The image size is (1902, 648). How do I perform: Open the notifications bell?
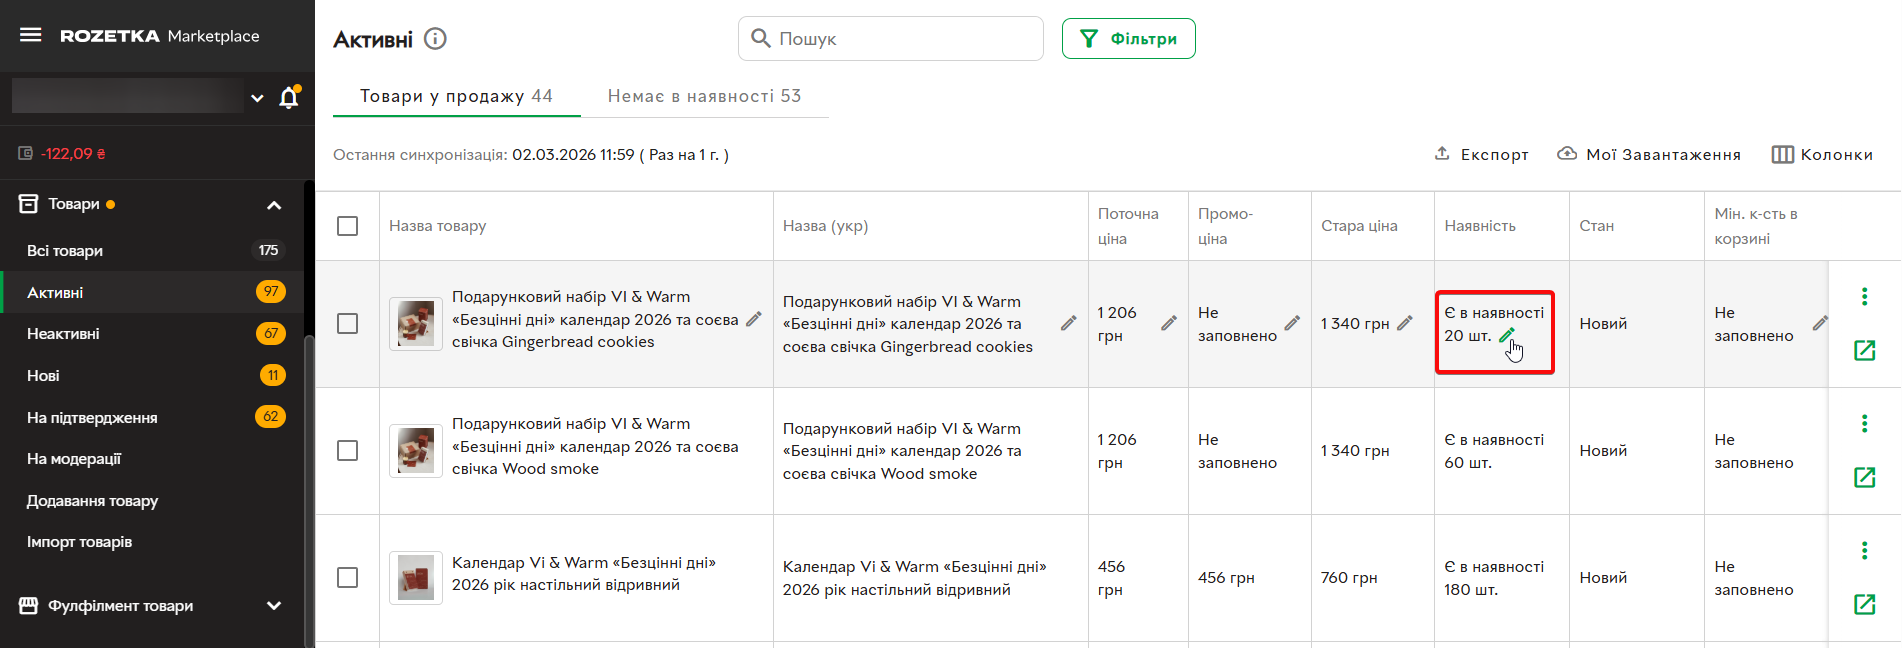point(289,97)
